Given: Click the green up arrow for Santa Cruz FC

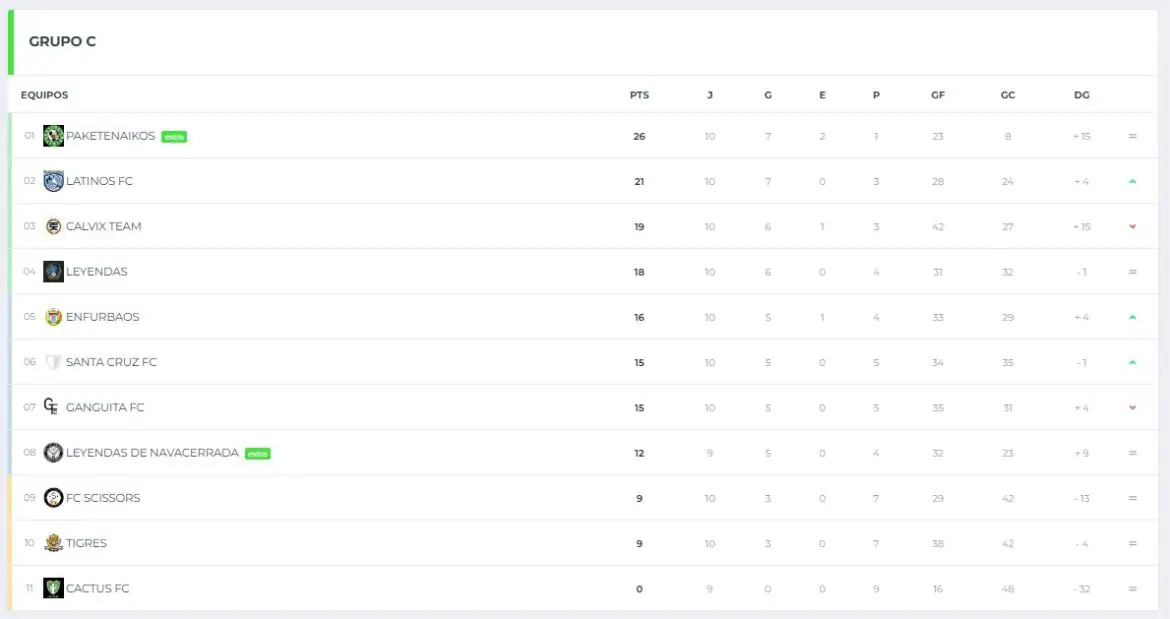Looking at the screenshot, I should point(1133,362).
